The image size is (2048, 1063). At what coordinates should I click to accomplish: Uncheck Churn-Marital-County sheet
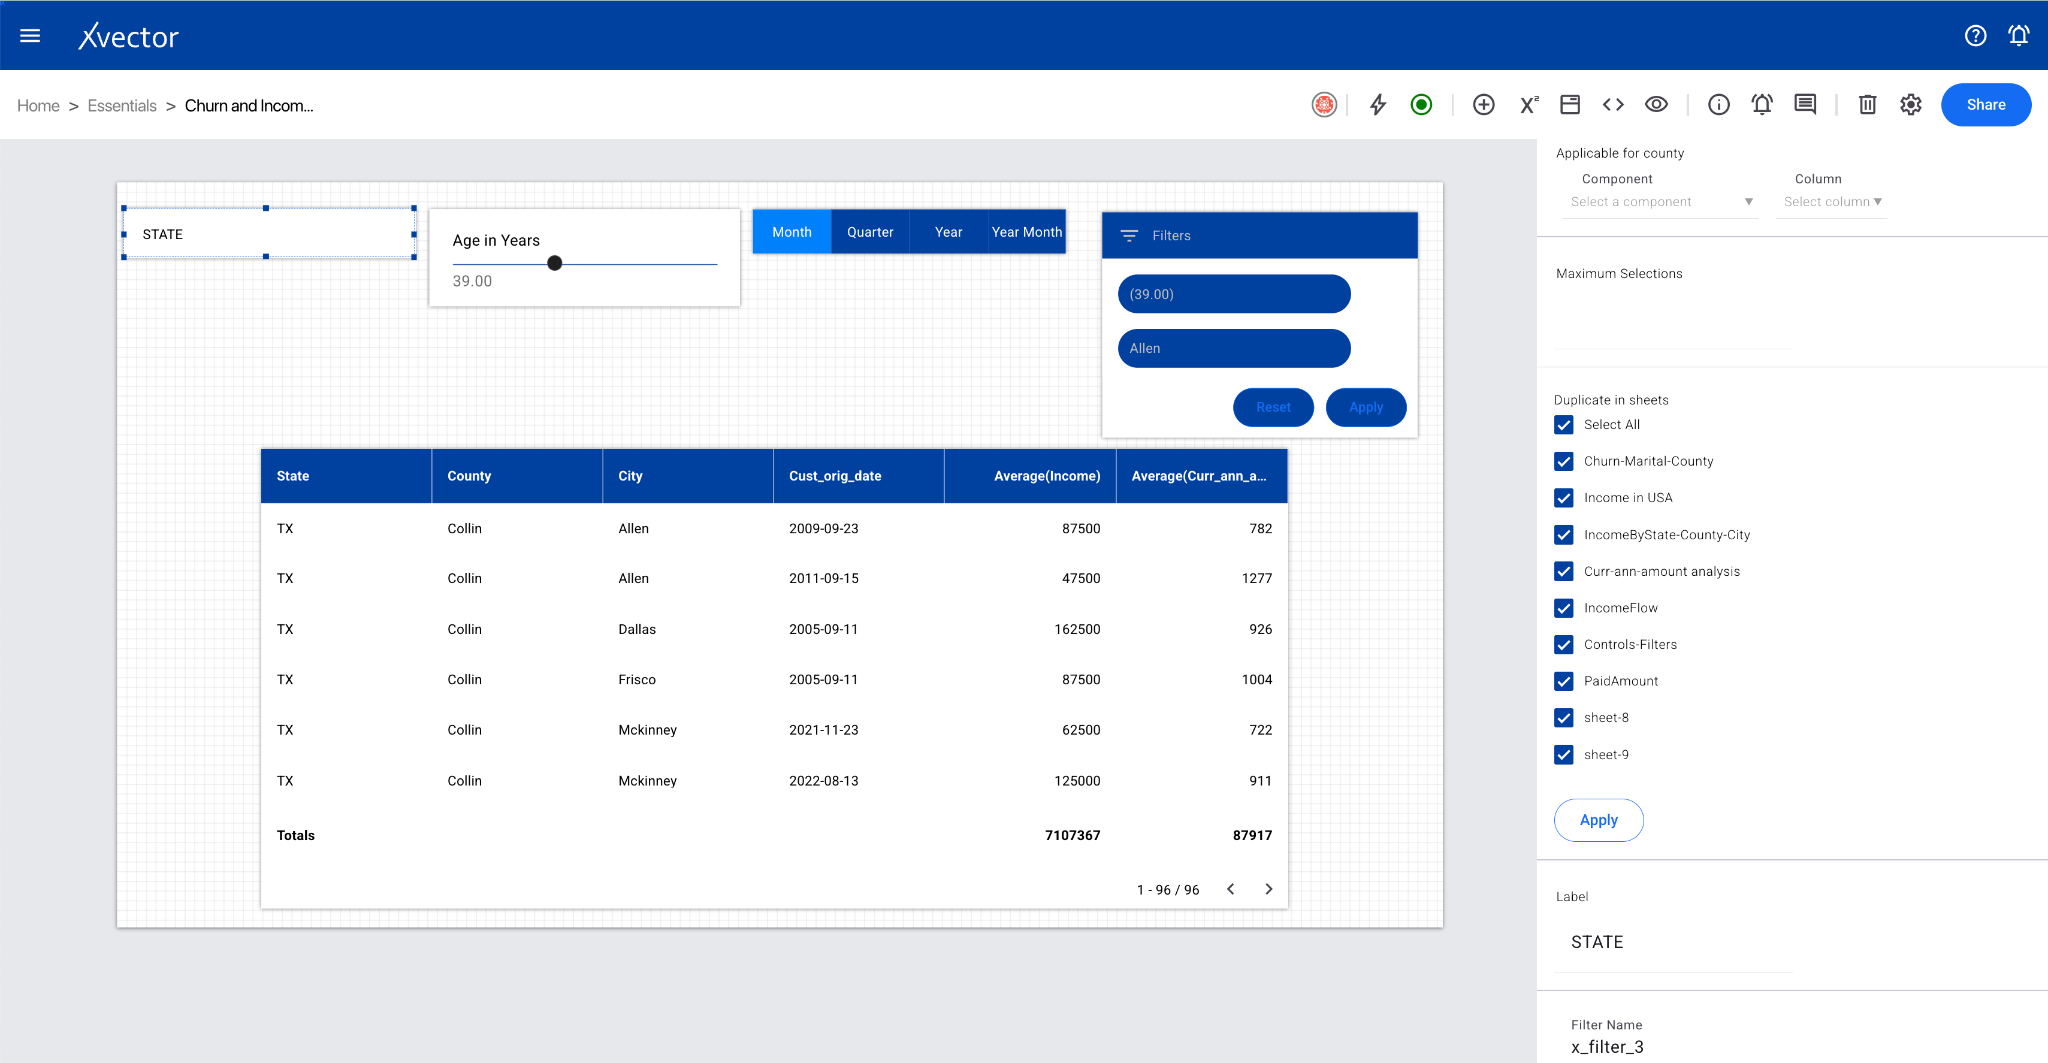[1564, 462]
